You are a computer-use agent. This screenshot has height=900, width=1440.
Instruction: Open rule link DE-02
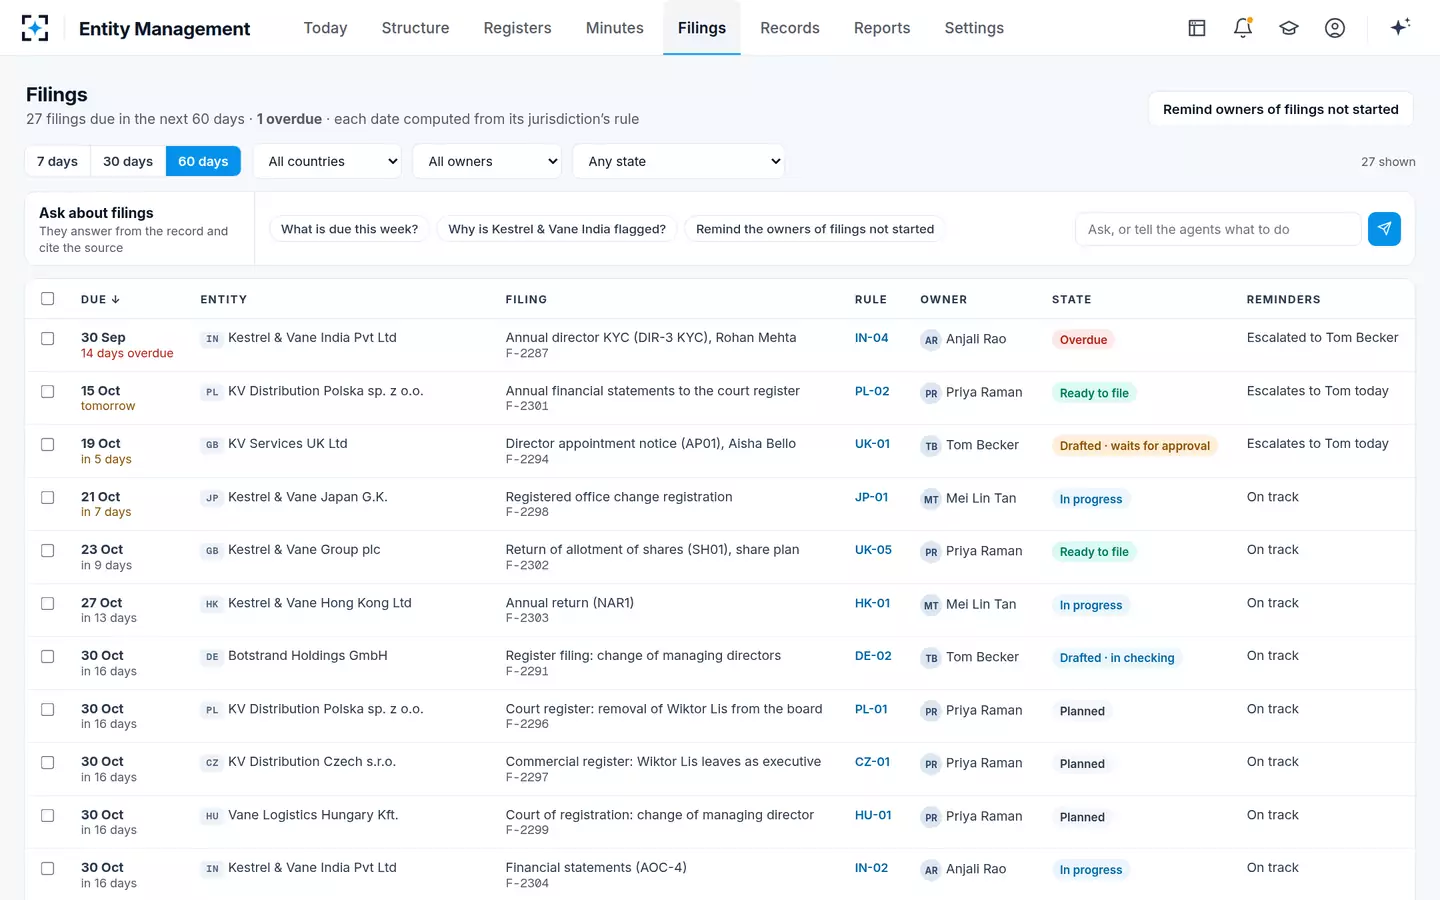pos(873,656)
